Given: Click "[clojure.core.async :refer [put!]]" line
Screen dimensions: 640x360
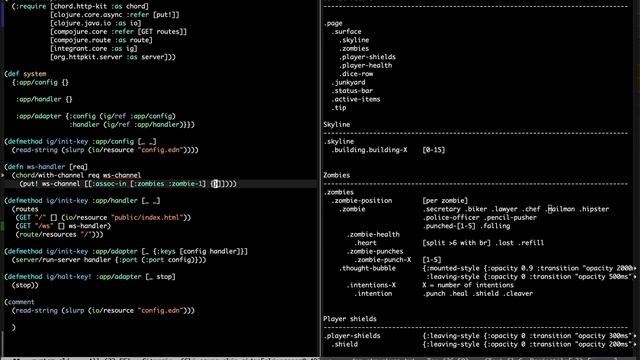Looking at the screenshot, I should click(x=115, y=15).
